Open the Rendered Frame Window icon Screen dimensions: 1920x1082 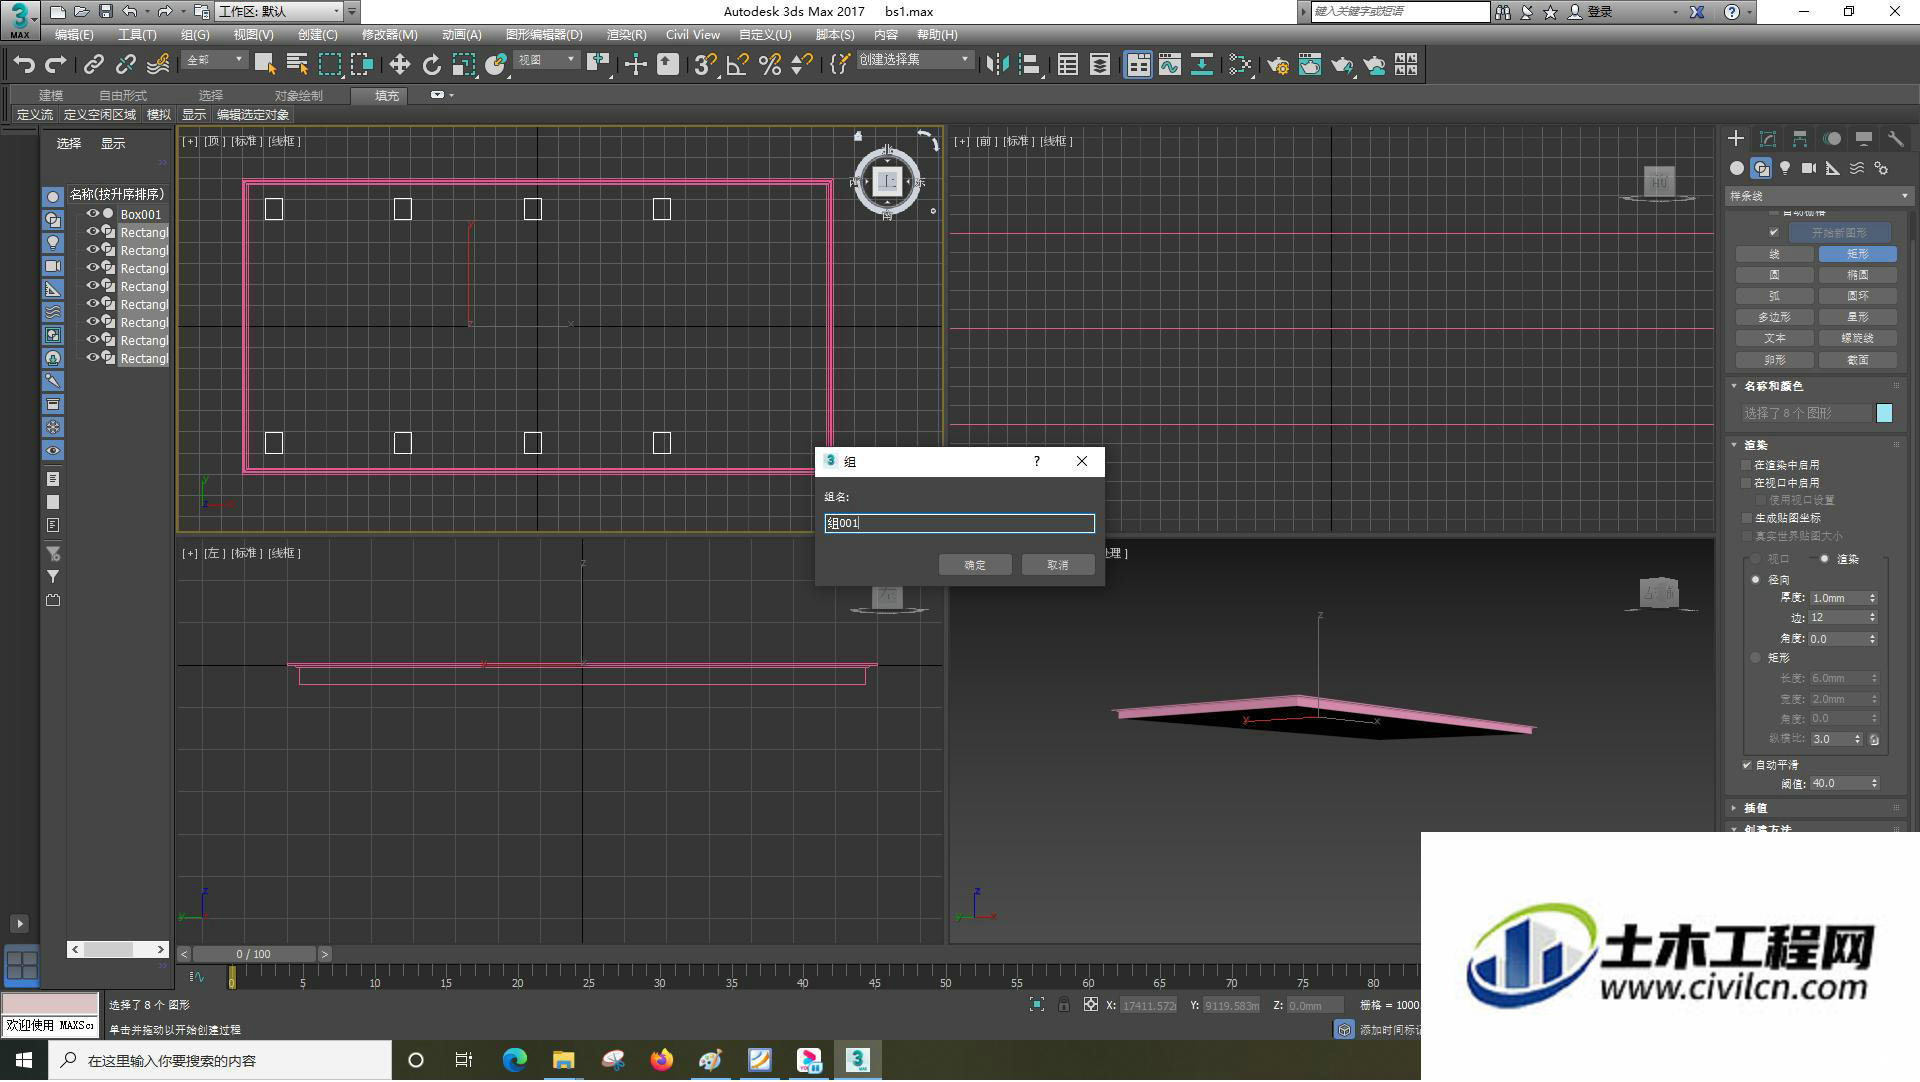[x=1310, y=65]
